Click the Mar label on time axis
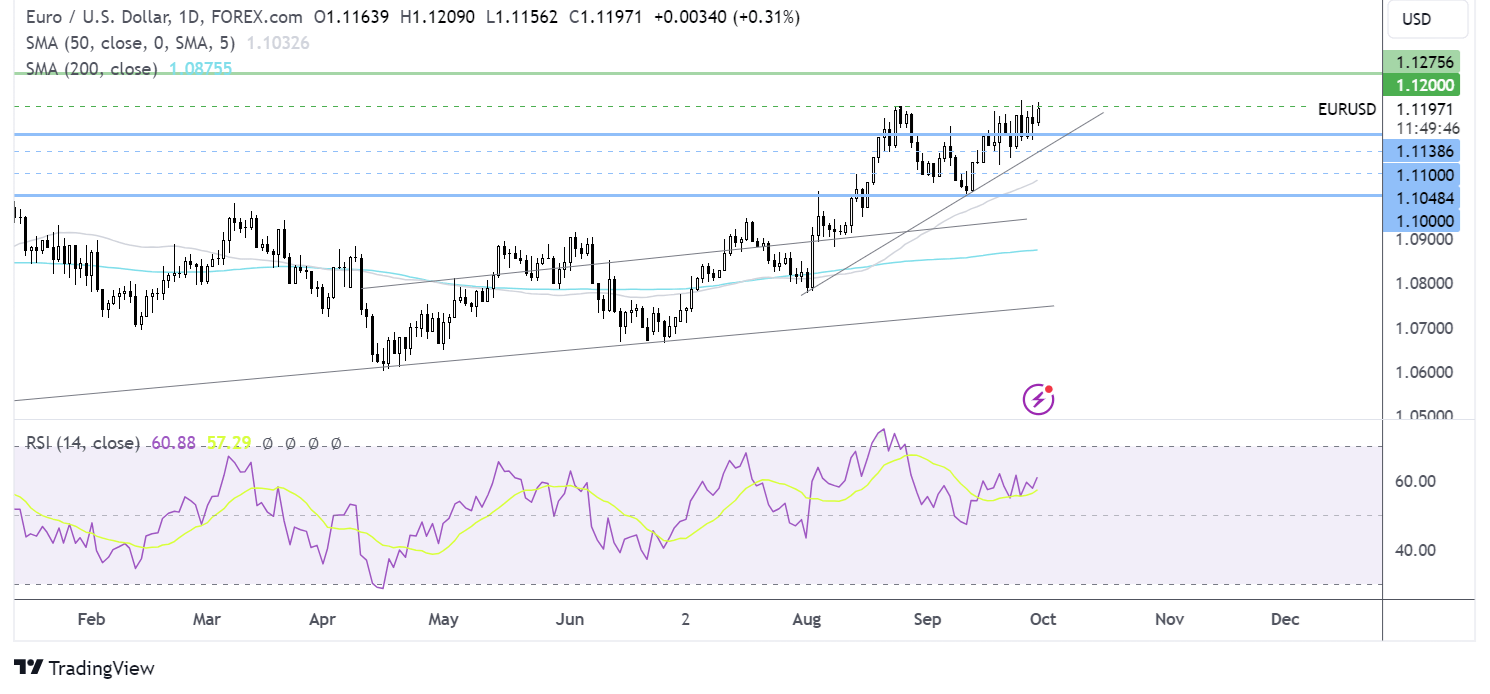Screen dimensions: 1490x694 tap(206, 619)
